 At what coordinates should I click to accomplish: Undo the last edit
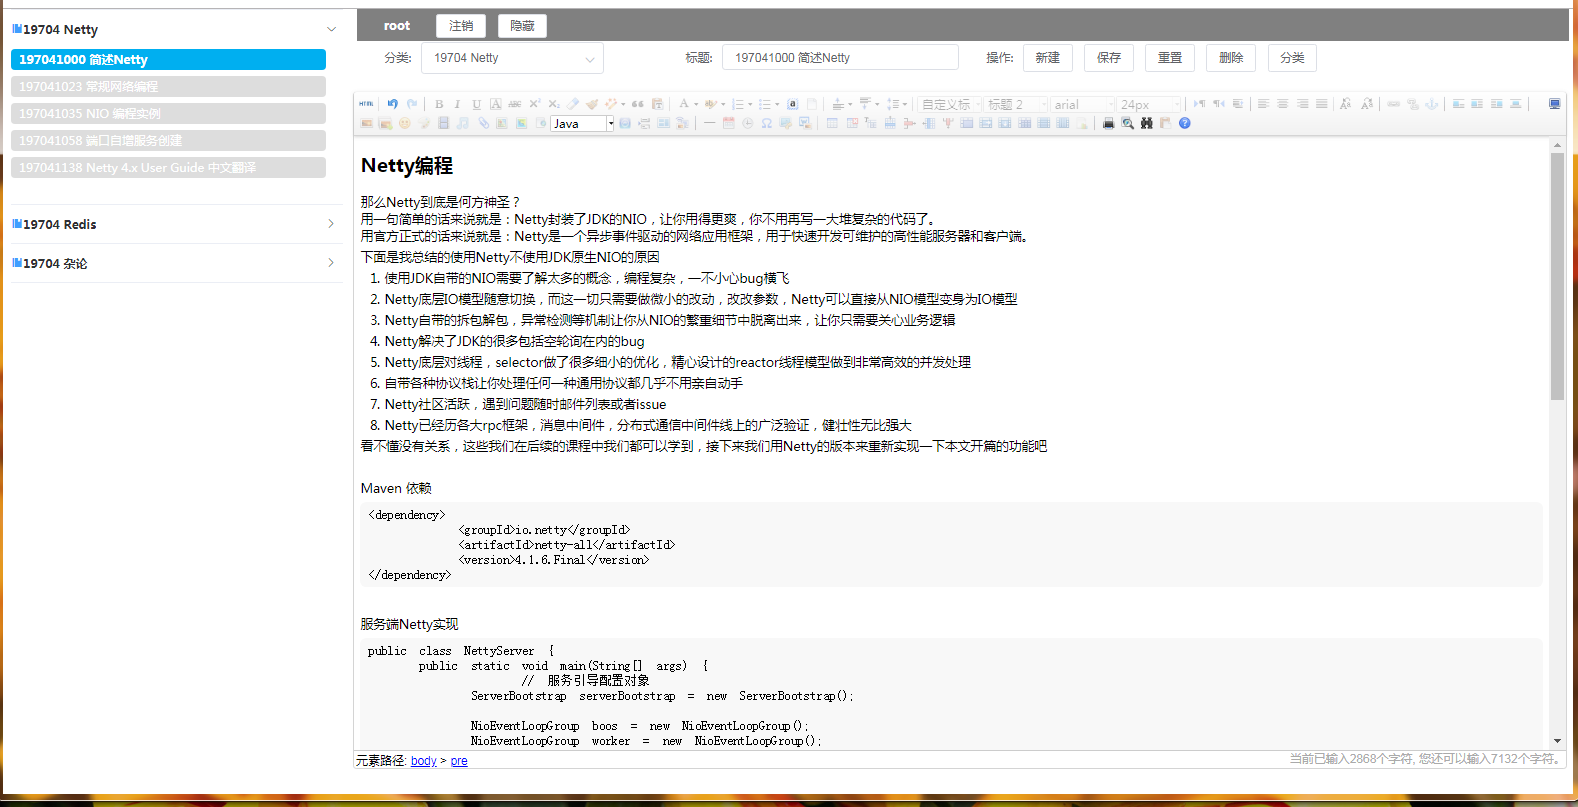(392, 104)
